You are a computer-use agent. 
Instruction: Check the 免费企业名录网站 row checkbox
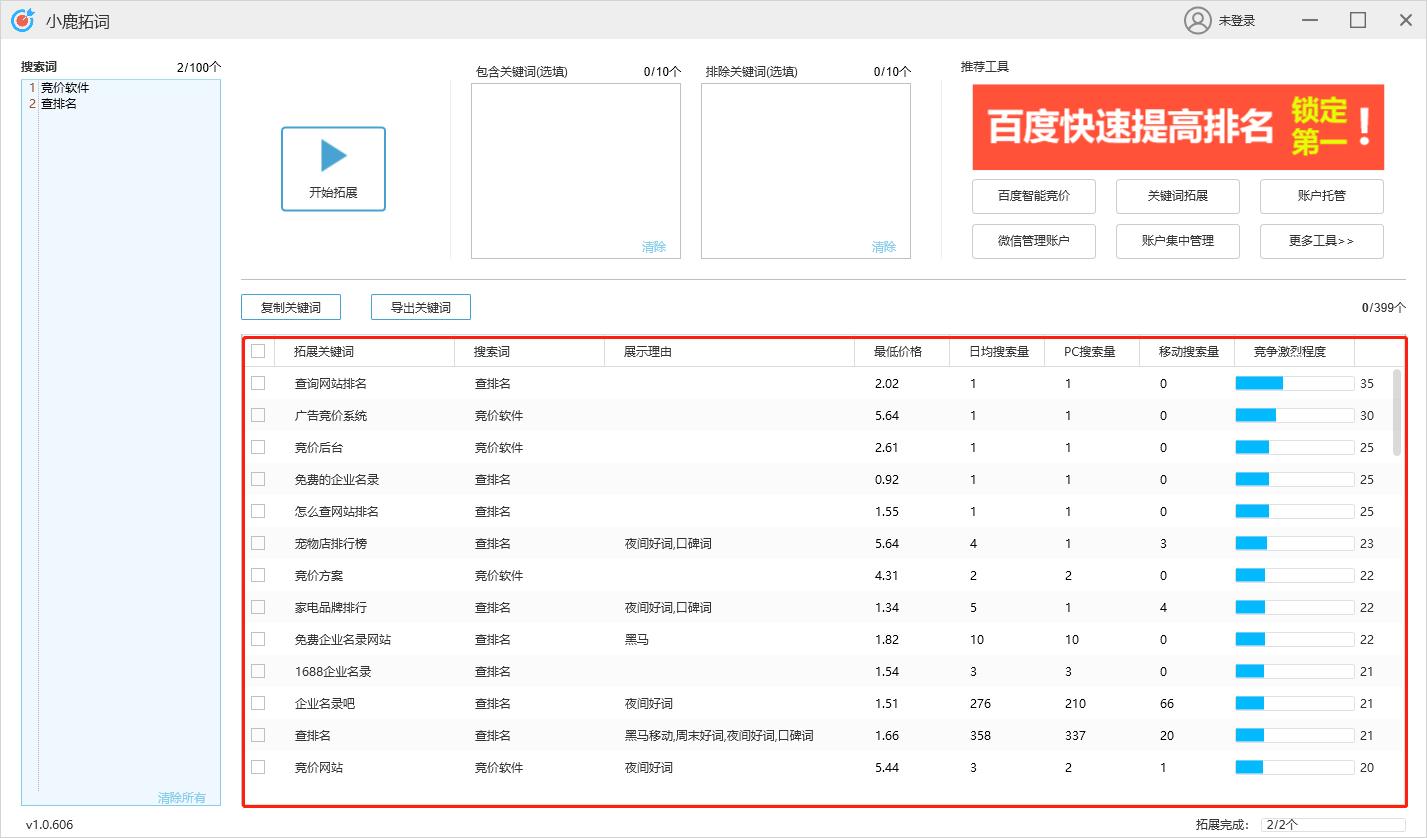[258, 639]
